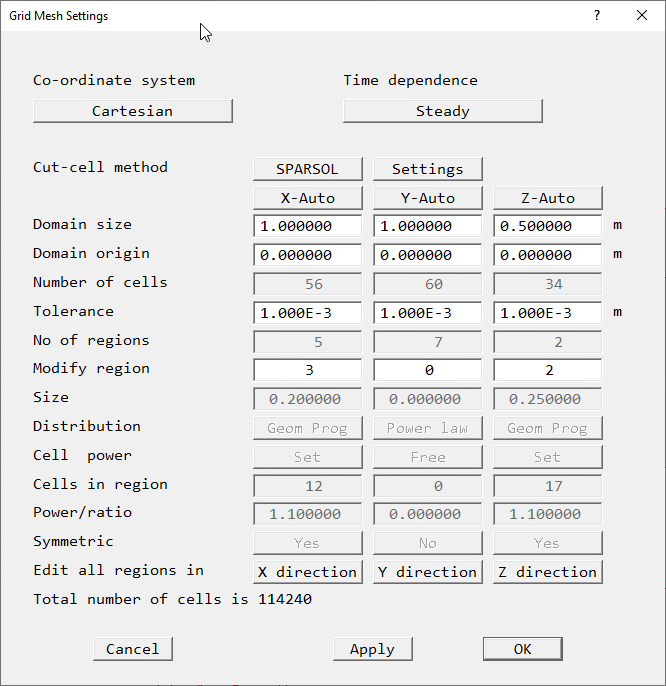Click the X tolerance field
This screenshot has width=666, height=686.
(x=307, y=313)
